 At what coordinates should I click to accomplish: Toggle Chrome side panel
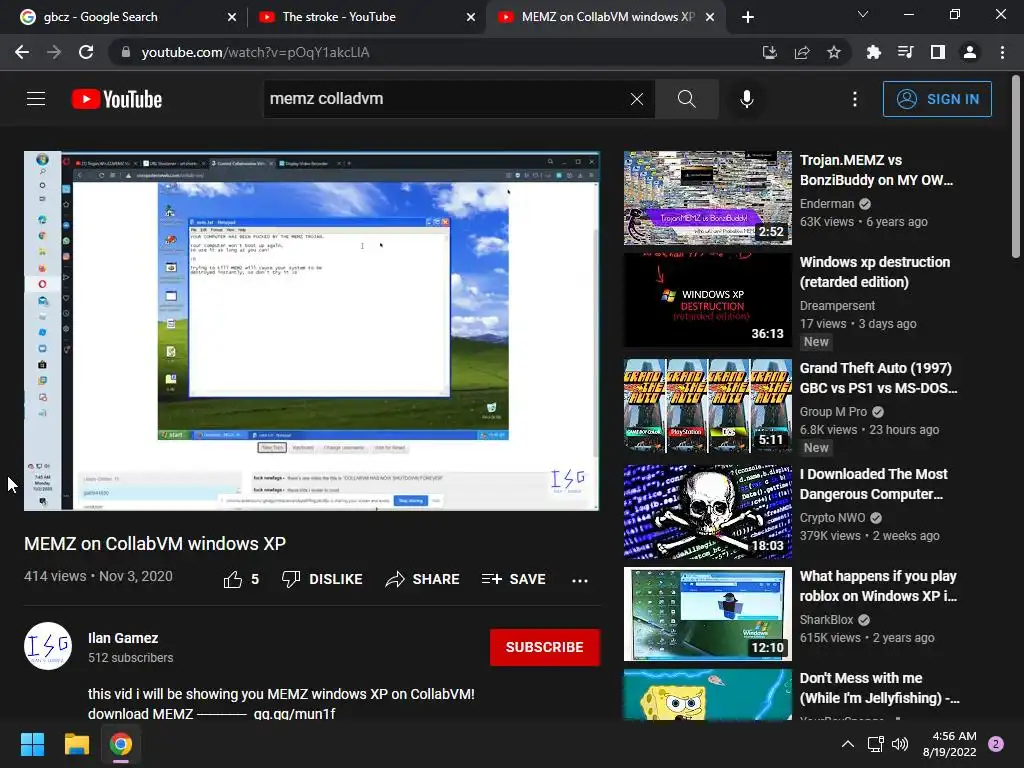pyautogui.click(x=938, y=52)
